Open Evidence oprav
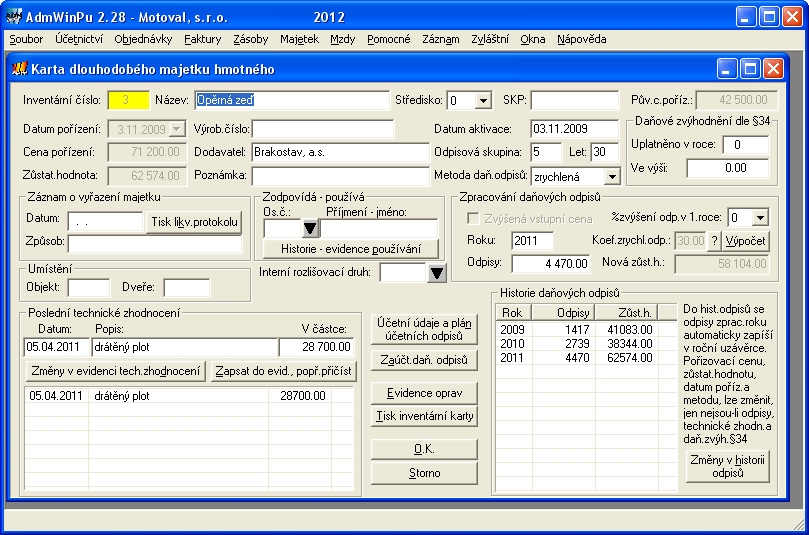 pyautogui.click(x=424, y=393)
